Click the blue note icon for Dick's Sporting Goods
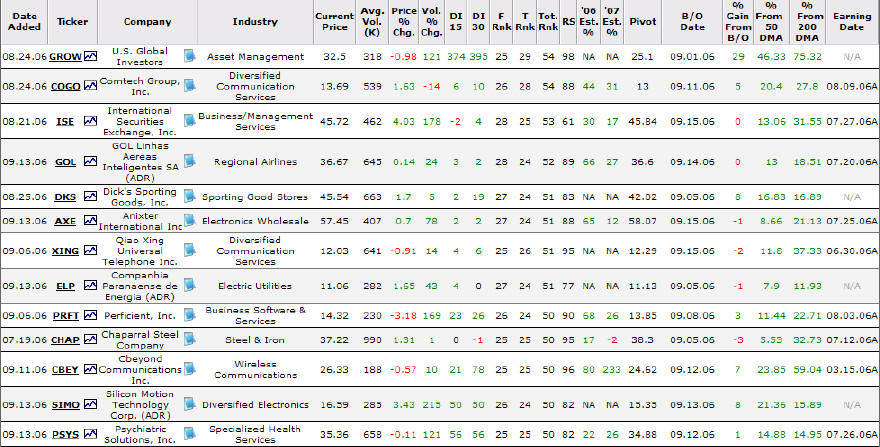The image size is (880, 447). 190,196
